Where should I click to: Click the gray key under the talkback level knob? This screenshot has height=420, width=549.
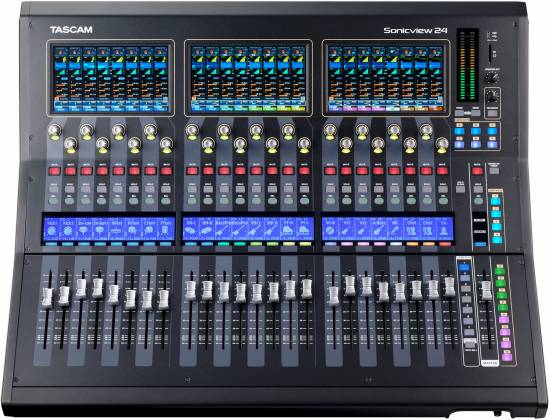[492, 113]
